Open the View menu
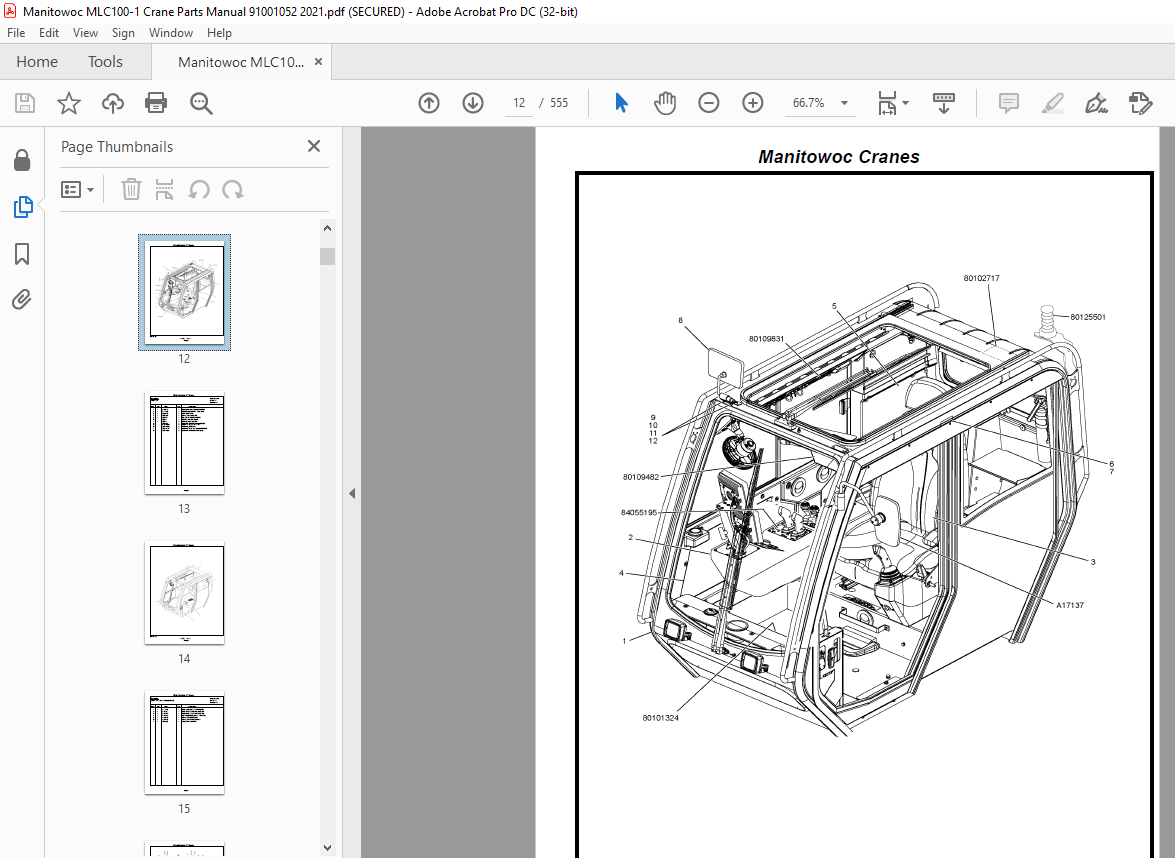 pos(85,33)
